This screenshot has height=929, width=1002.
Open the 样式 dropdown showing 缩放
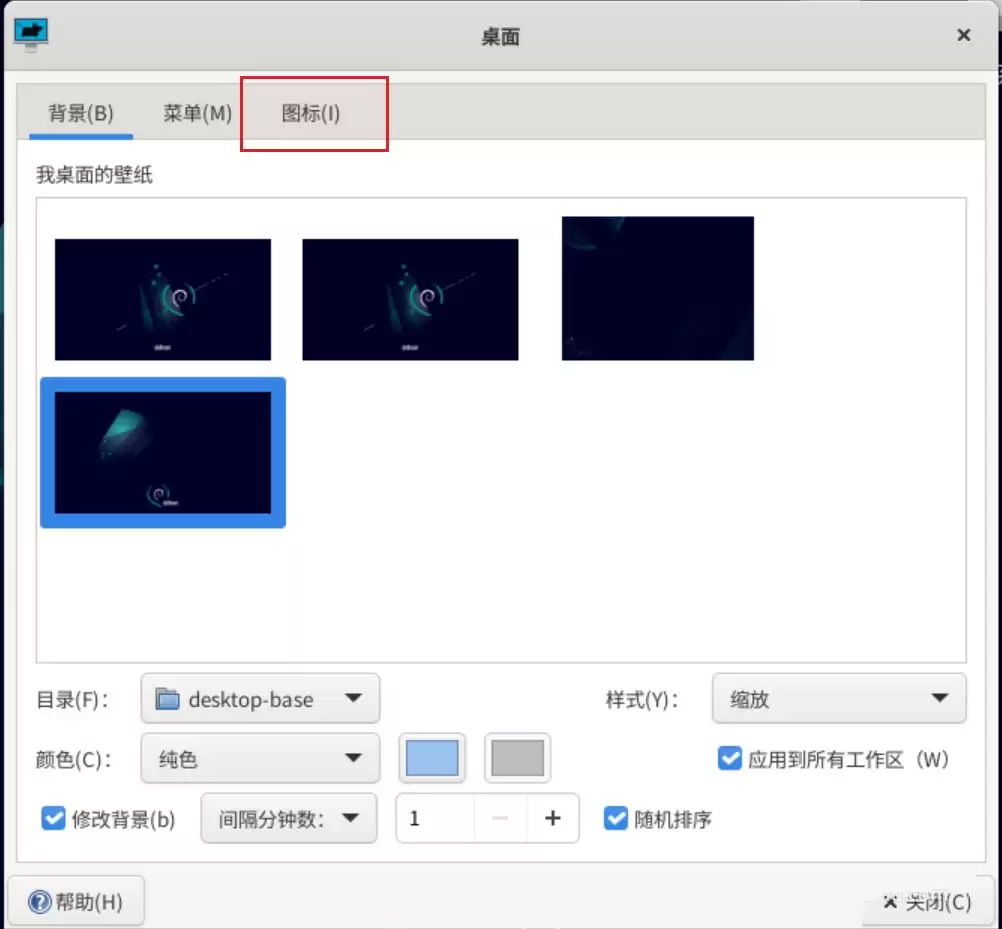tap(839, 698)
